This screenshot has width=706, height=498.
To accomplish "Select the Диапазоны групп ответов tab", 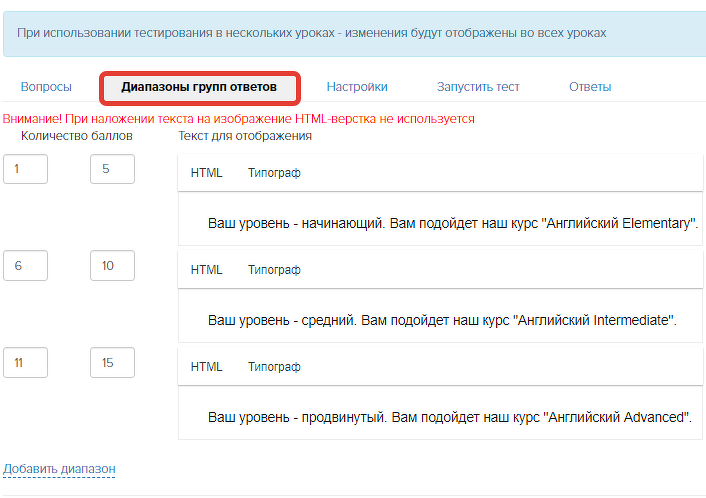I will [199, 87].
